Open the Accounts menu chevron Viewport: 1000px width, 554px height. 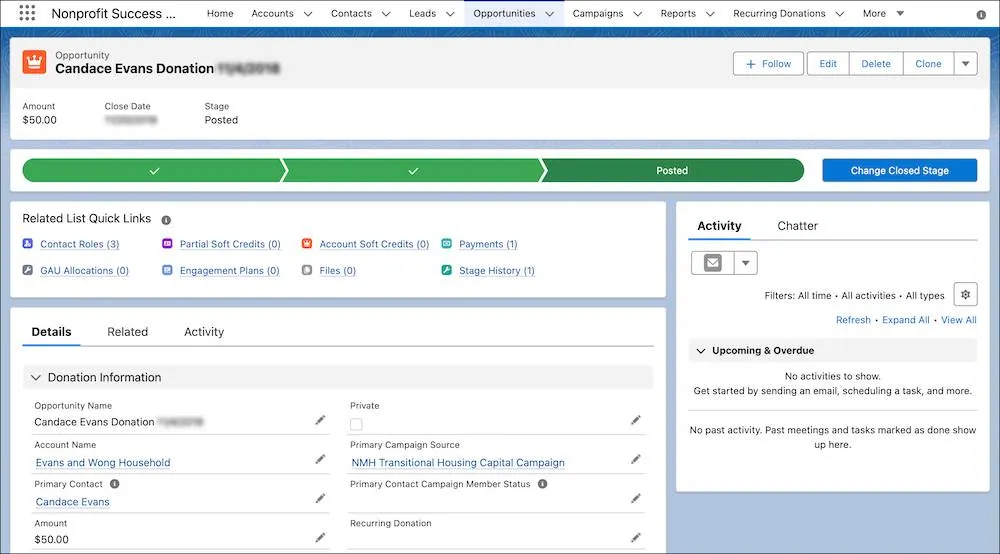click(308, 13)
